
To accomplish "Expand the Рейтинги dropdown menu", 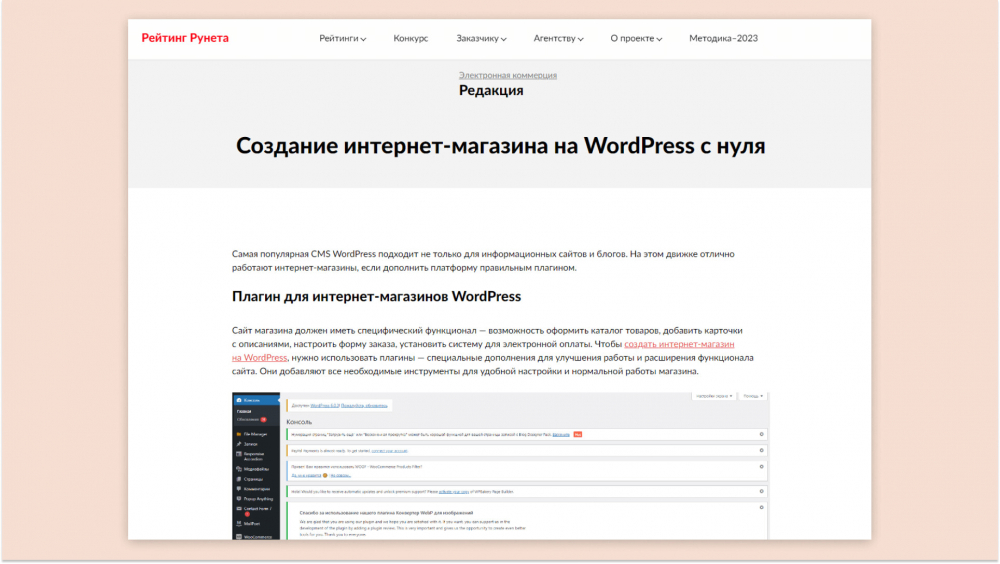I will (342, 38).
